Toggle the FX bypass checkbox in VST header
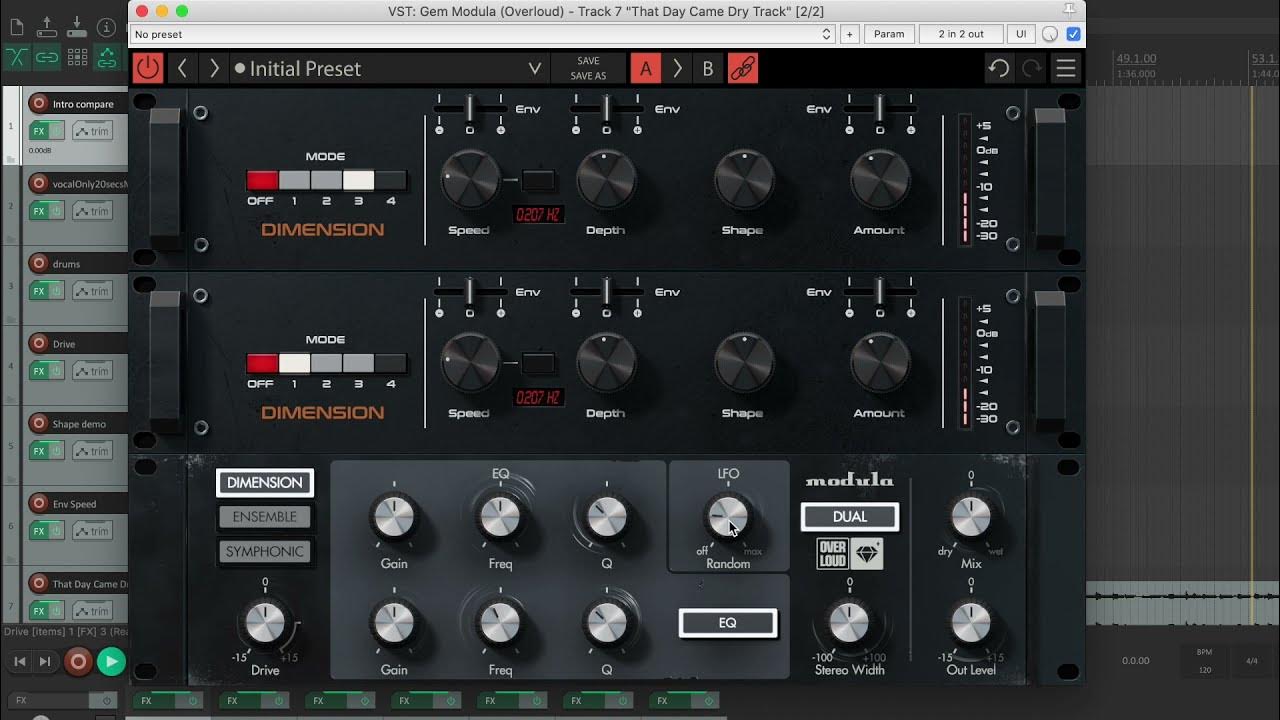This screenshot has width=1280, height=720. point(1074,34)
